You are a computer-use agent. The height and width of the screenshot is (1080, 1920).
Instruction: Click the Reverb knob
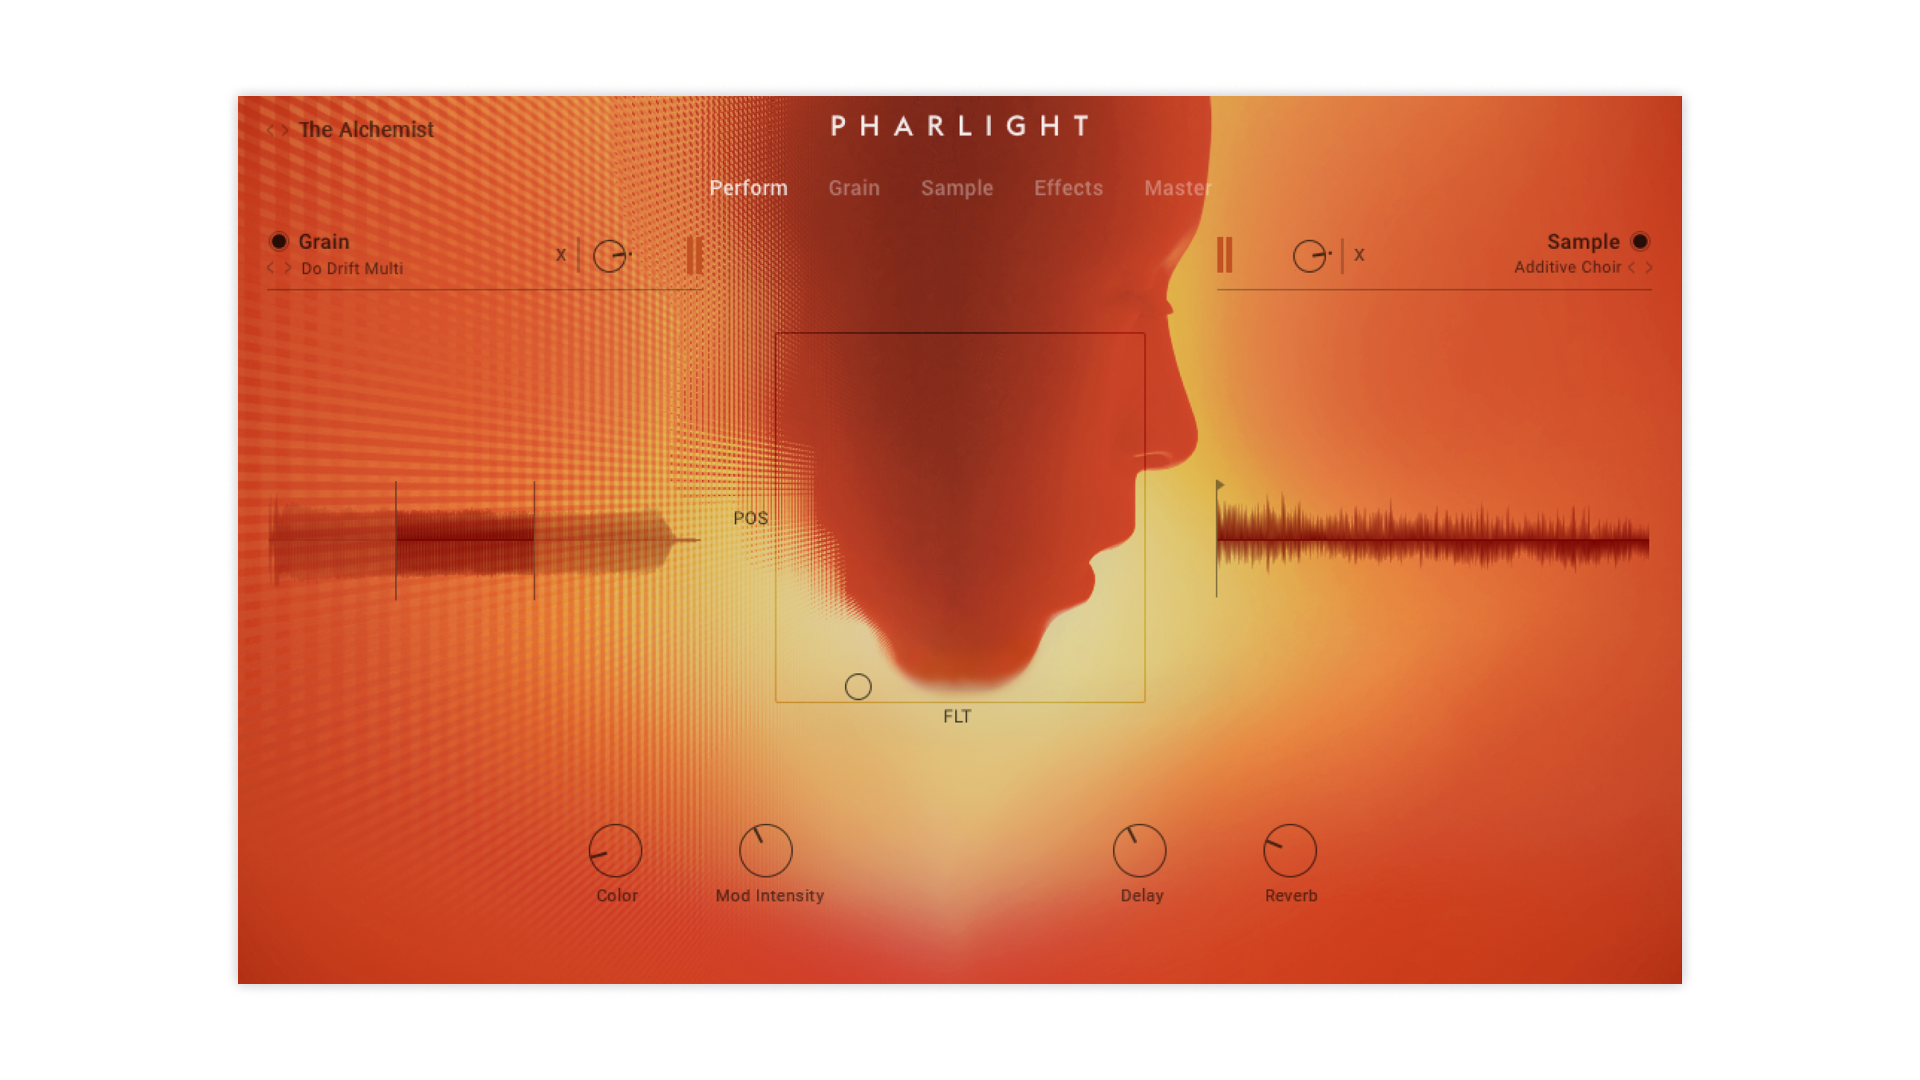[1290, 851]
